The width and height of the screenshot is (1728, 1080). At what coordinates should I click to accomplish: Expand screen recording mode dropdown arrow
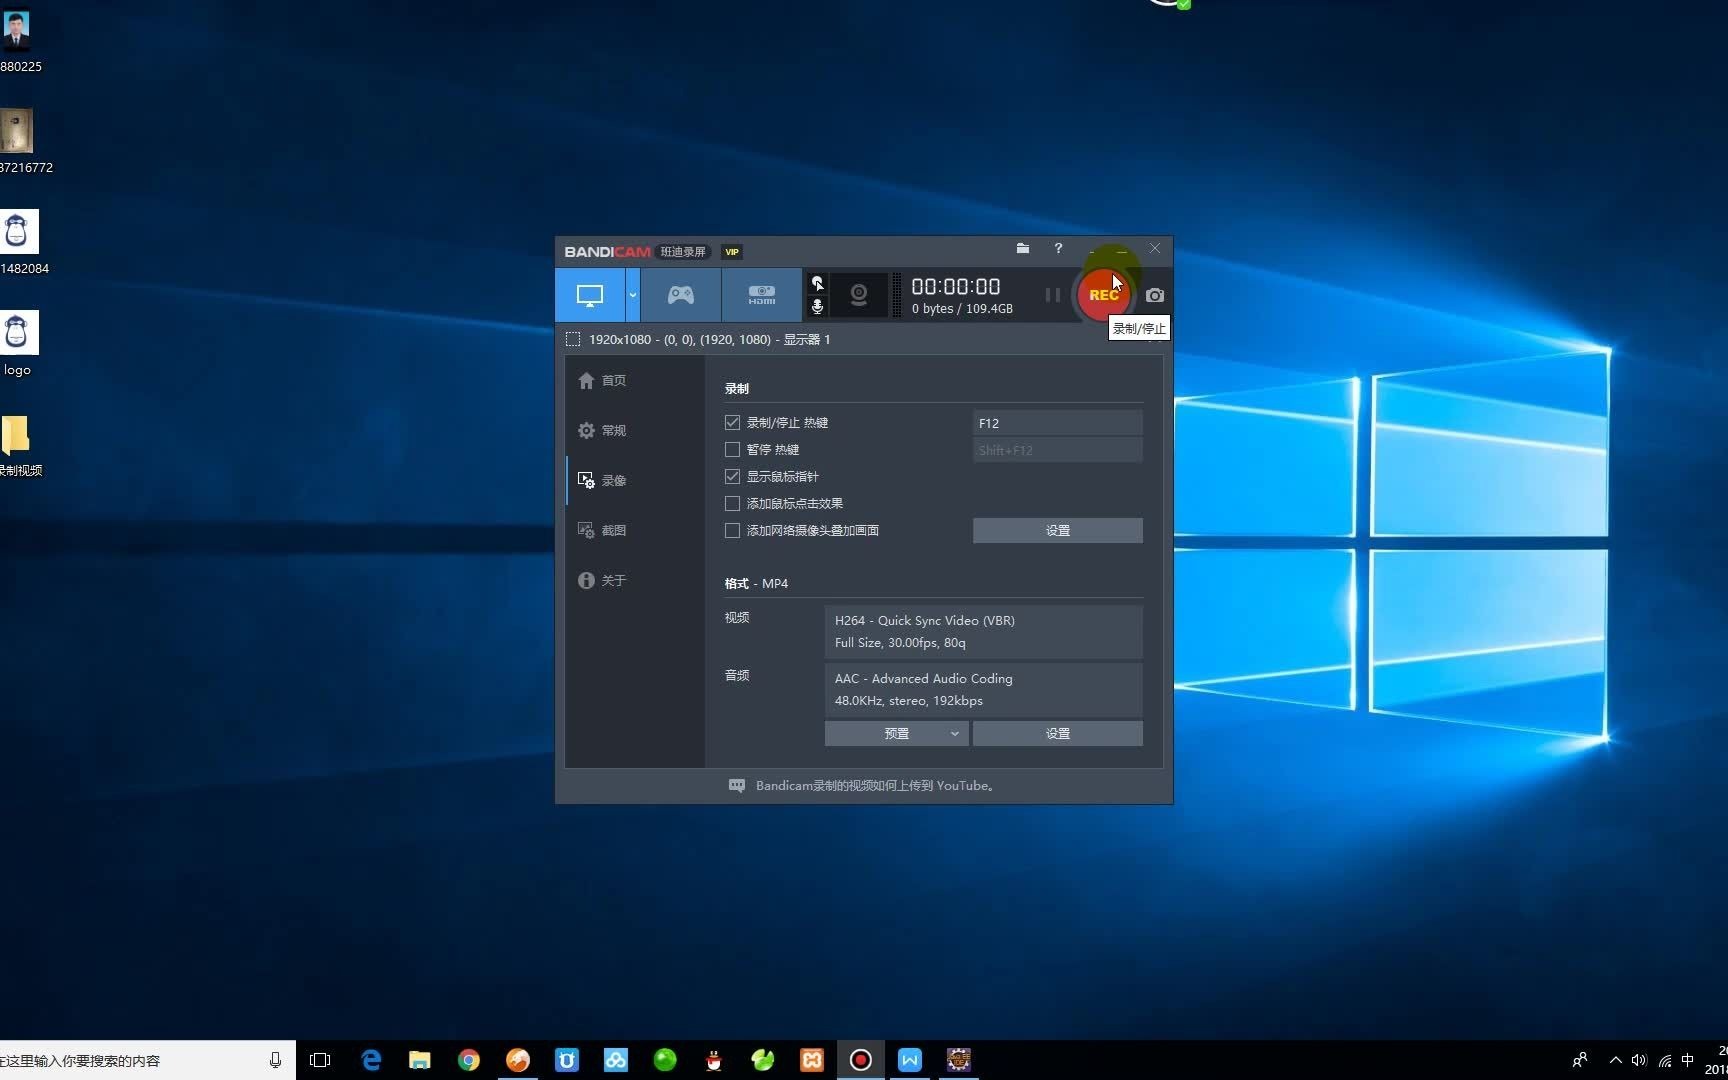coord(633,295)
